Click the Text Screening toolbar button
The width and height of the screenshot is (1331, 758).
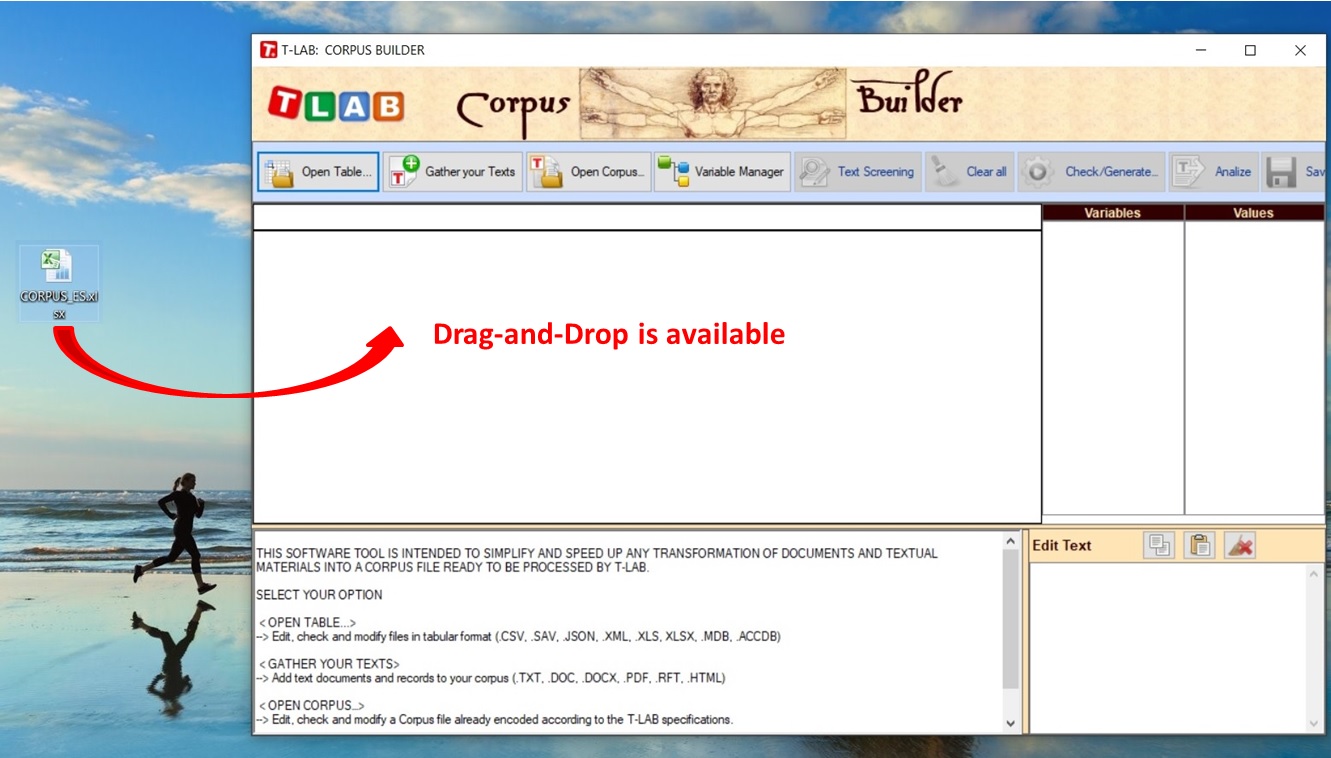[x=857, y=171]
